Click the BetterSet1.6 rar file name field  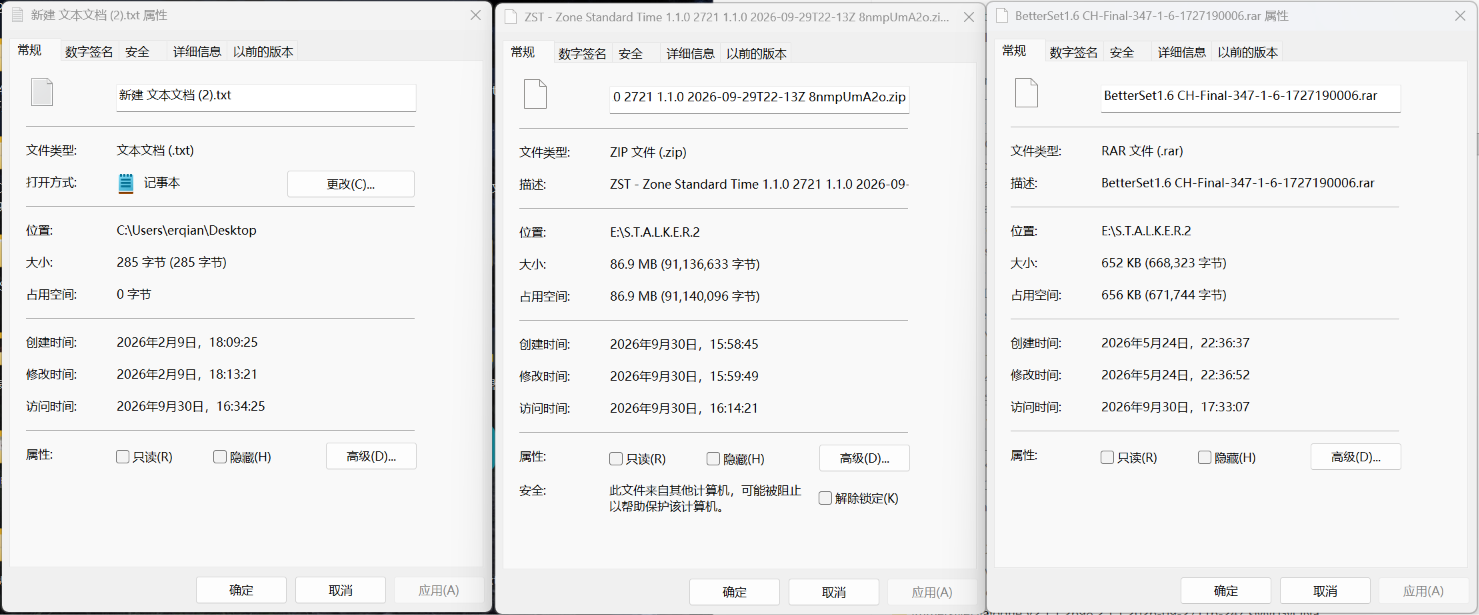click(1250, 97)
